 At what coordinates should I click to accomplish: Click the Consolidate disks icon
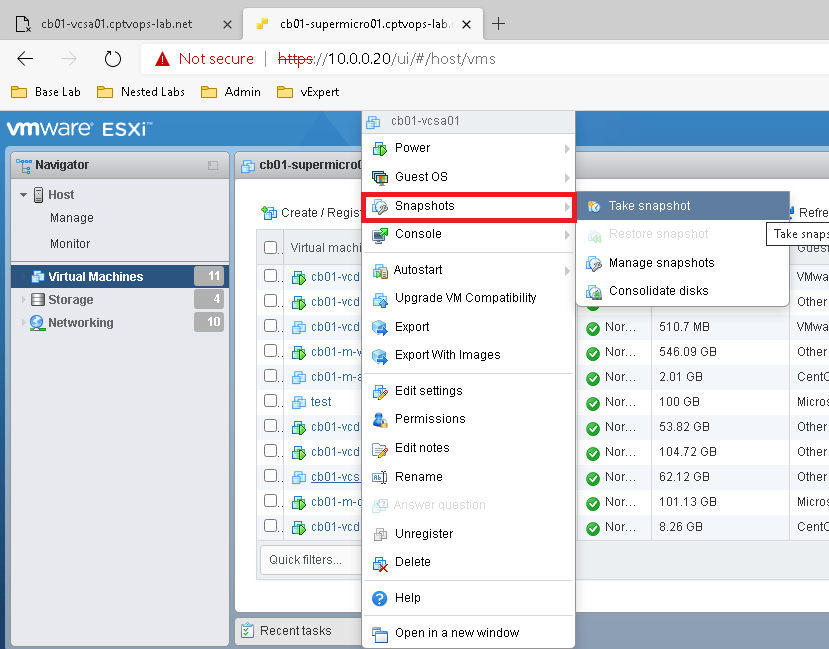tap(594, 291)
